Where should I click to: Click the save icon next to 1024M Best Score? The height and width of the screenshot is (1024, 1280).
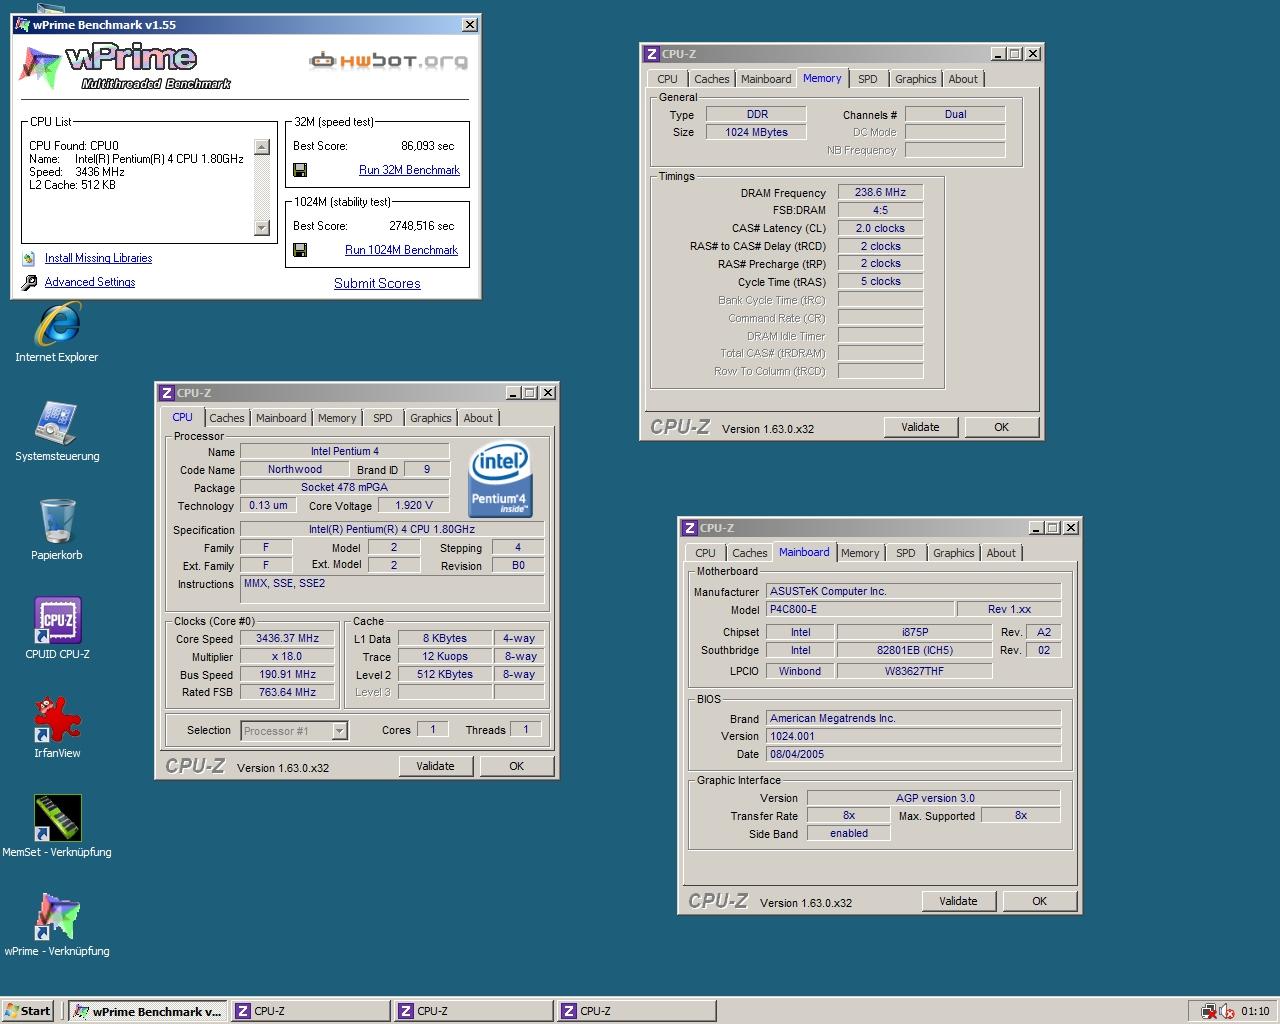[x=300, y=250]
